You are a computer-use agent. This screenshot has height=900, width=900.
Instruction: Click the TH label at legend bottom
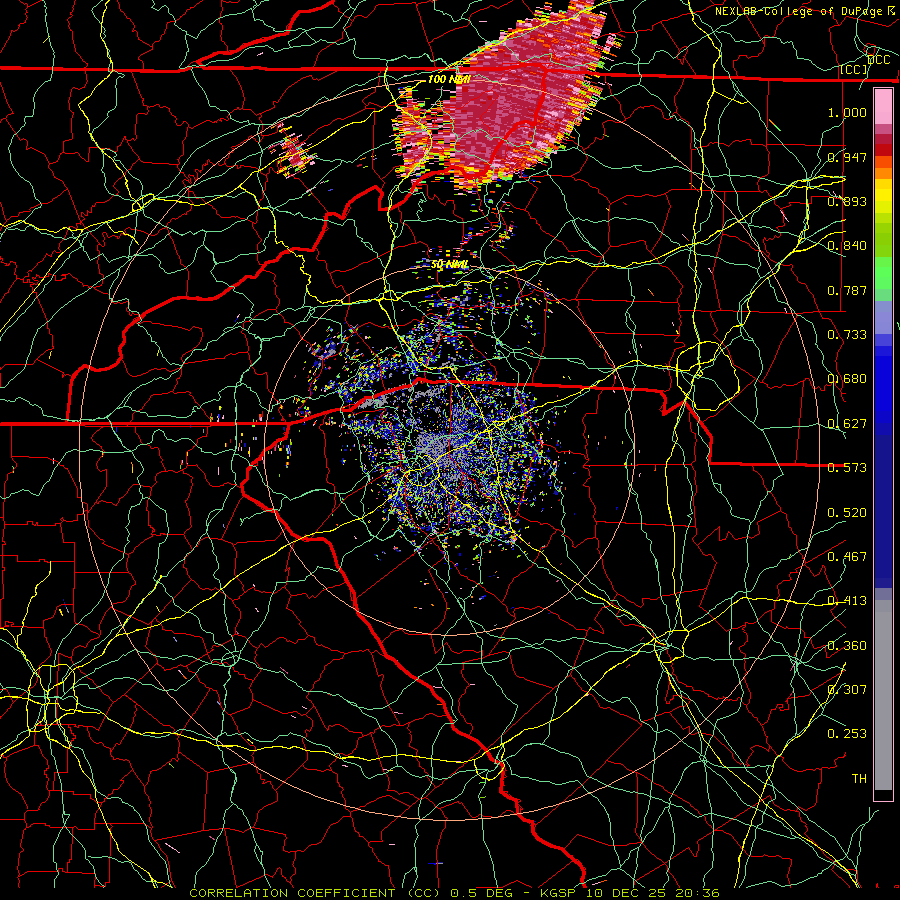click(859, 778)
